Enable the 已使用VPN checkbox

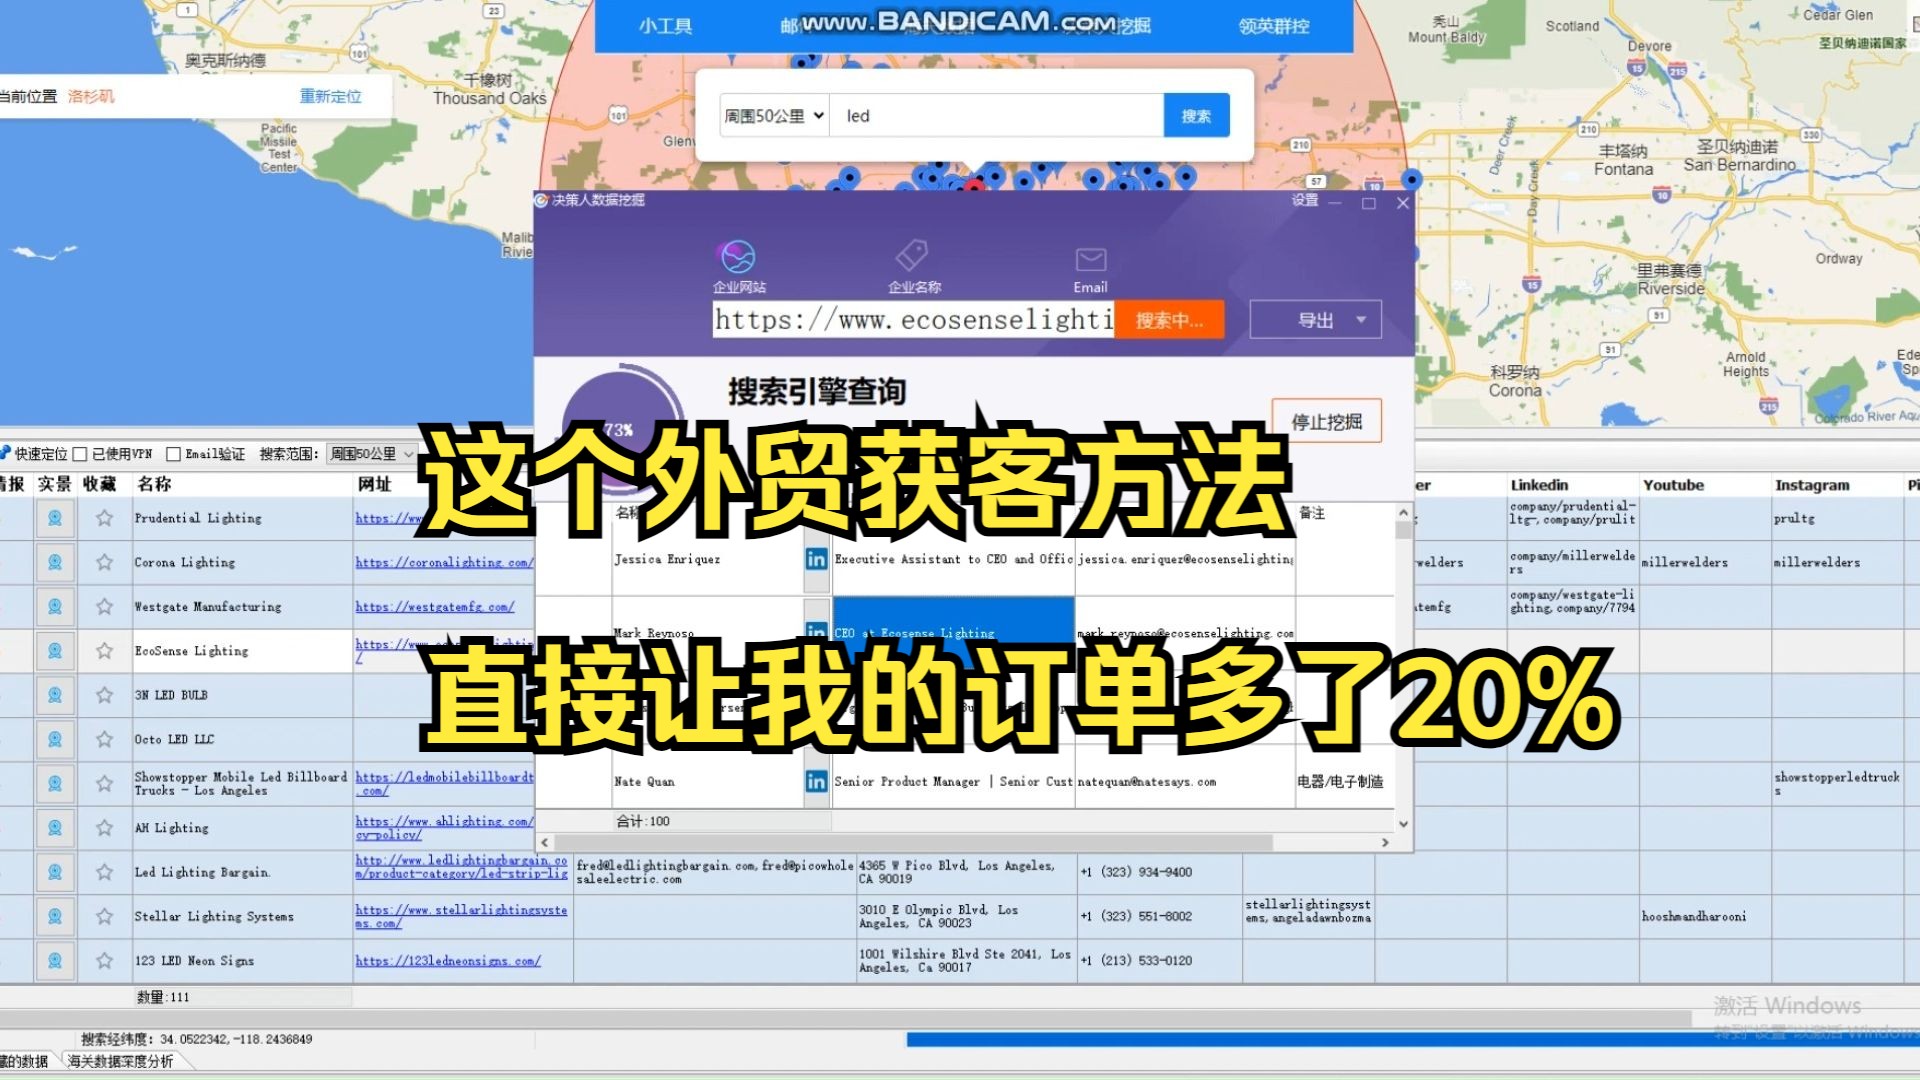click(x=80, y=454)
